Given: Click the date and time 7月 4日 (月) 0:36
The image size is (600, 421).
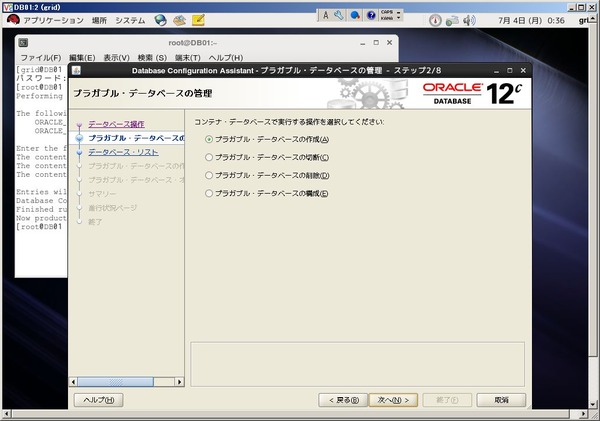Looking at the screenshot, I should [531, 21].
